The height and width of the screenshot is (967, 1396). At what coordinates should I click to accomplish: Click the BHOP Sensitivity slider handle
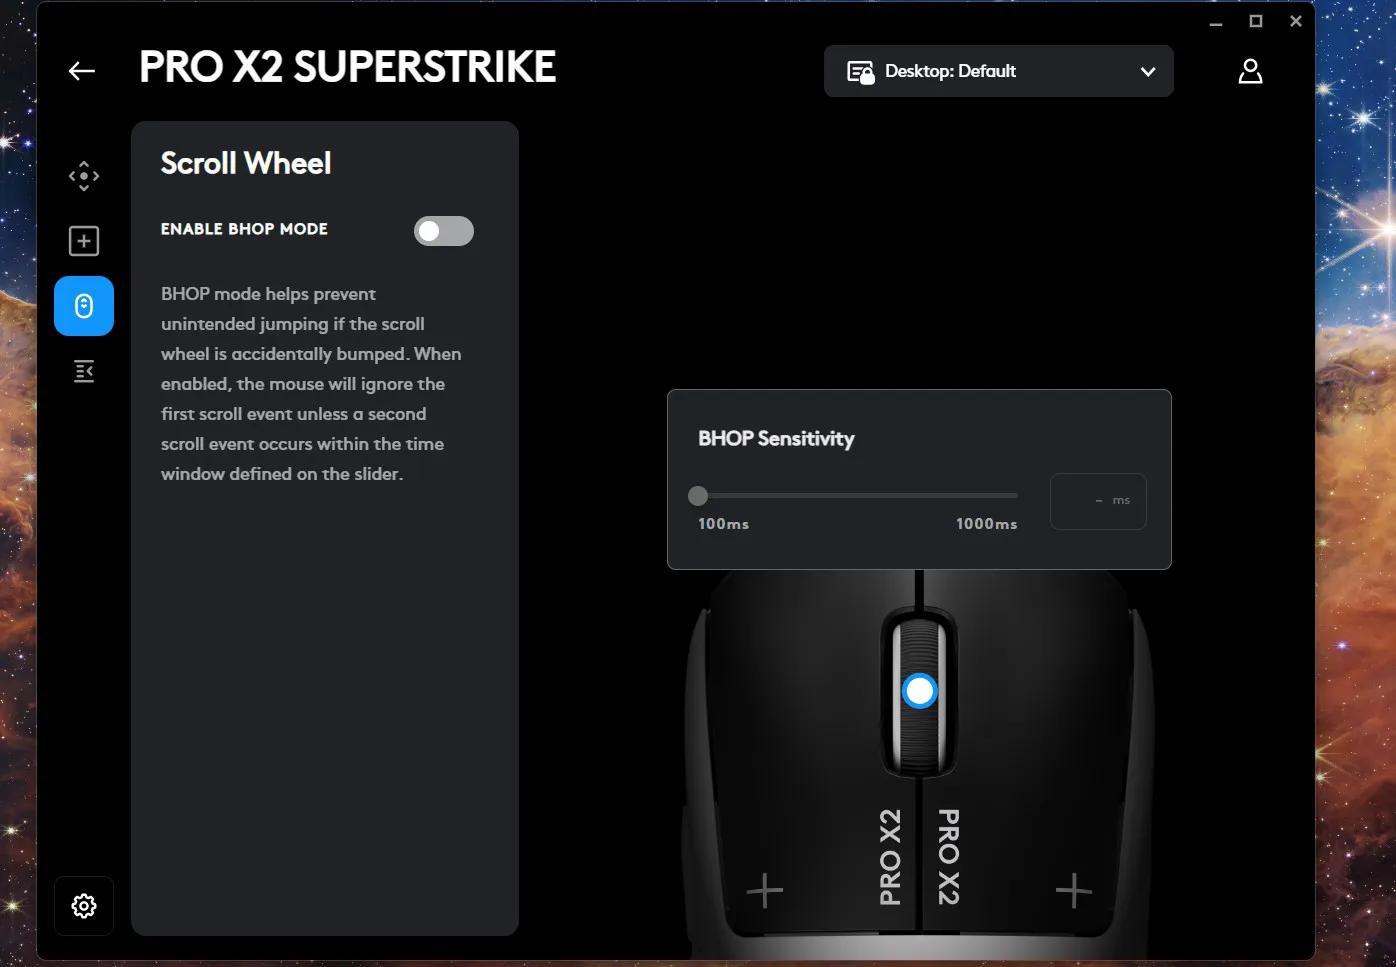click(x=698, y=495)
